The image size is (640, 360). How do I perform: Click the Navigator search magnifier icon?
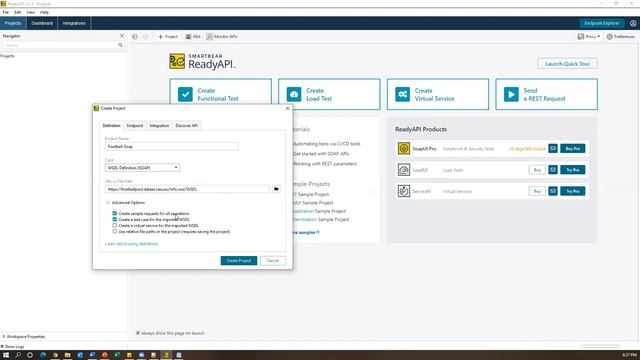coord(121,45)
